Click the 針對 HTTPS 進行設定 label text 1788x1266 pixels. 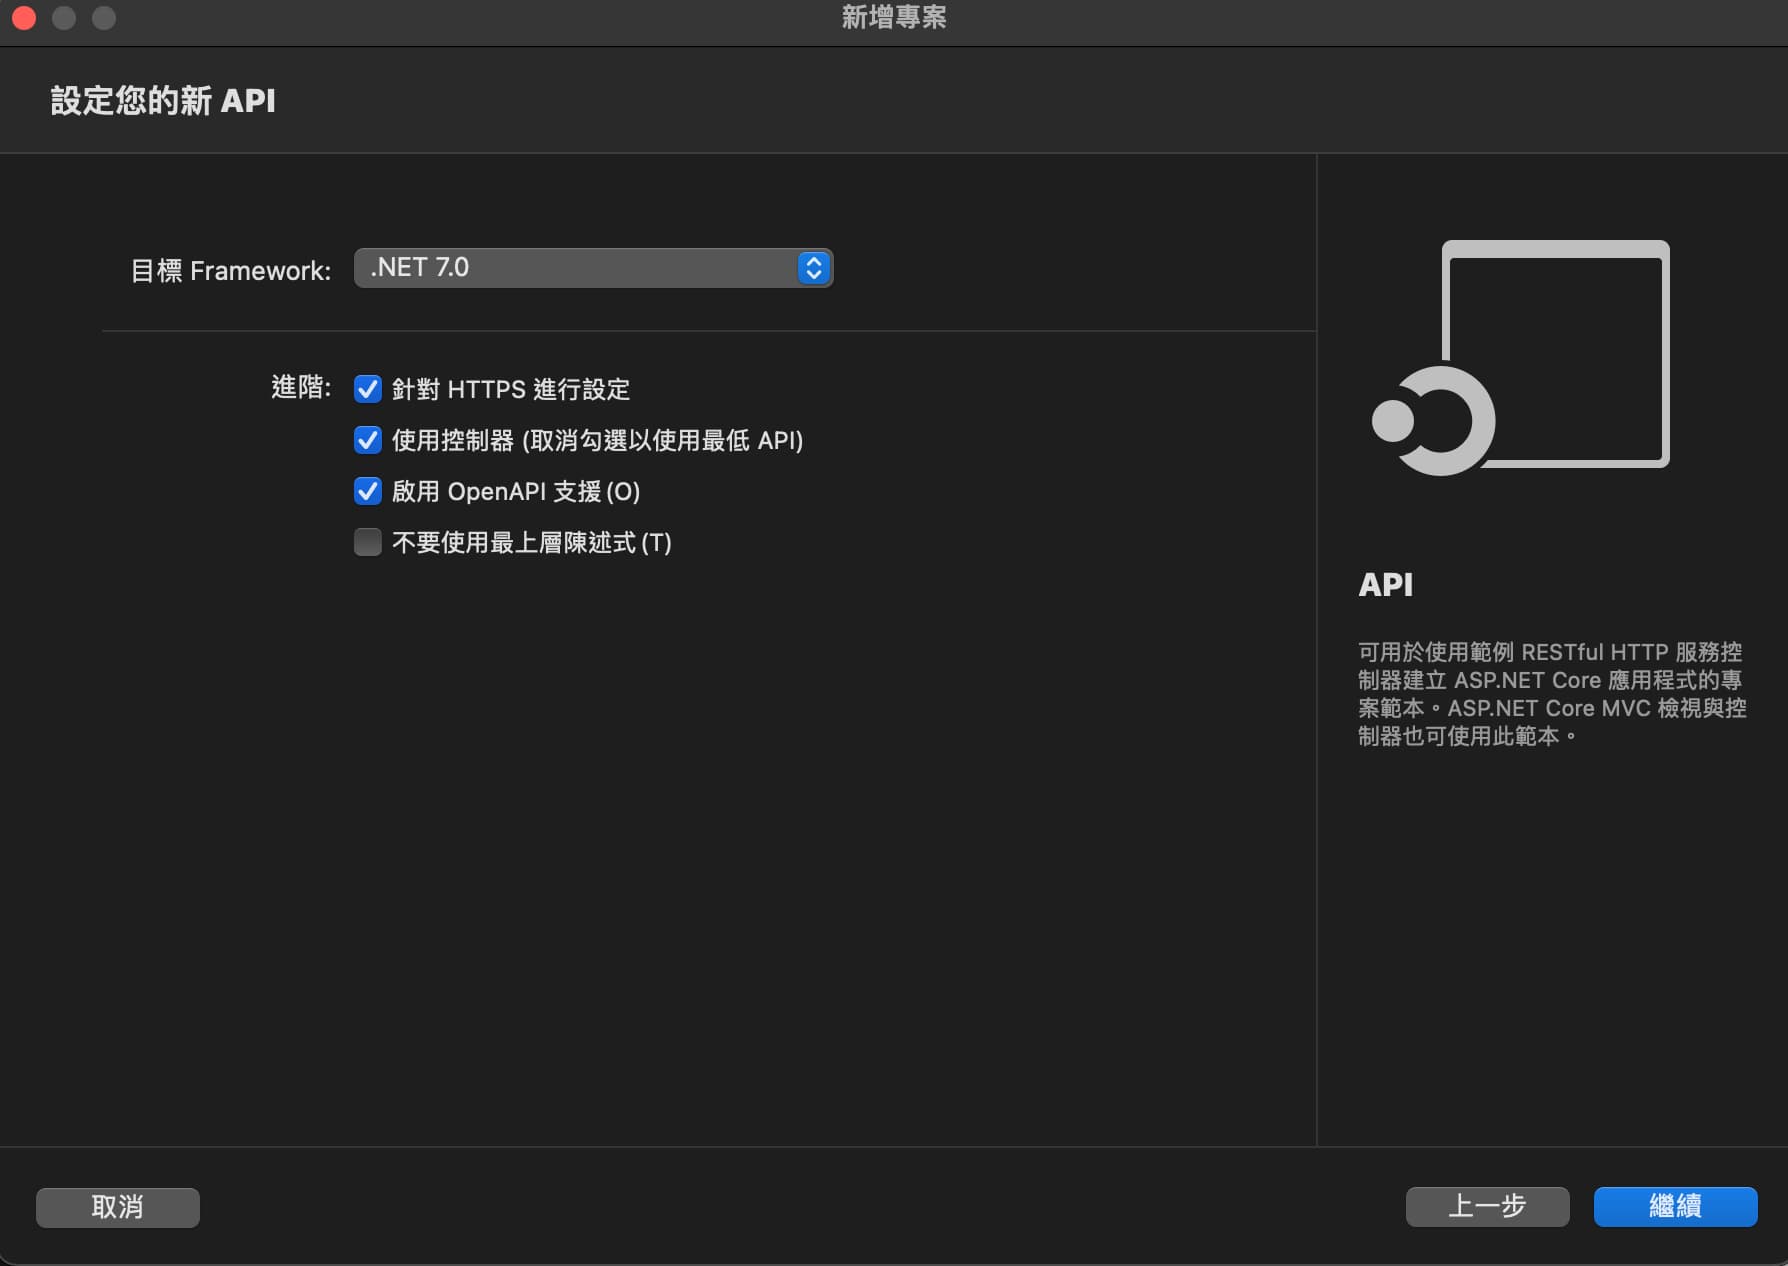[511, 389]
